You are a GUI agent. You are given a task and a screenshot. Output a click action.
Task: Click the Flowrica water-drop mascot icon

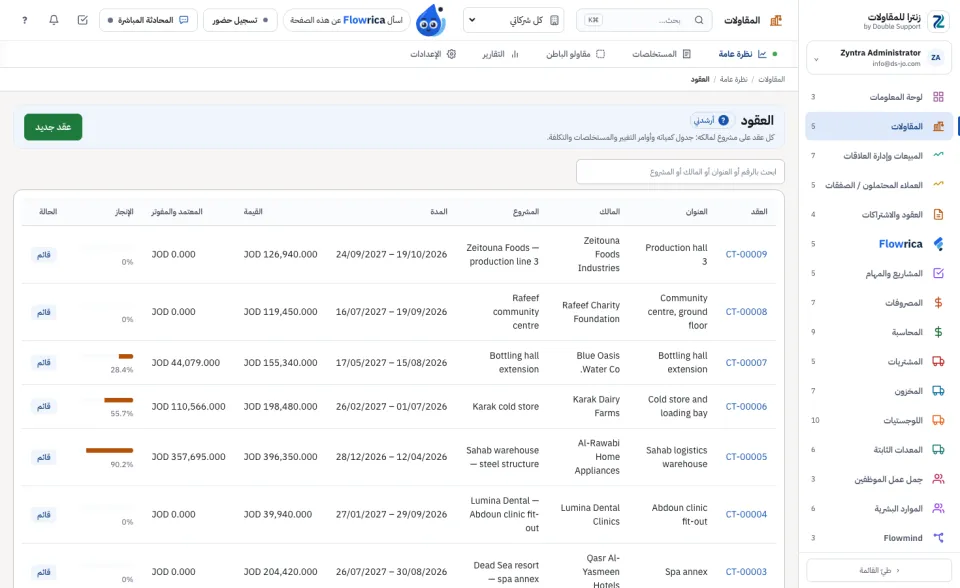click(430, 21)
